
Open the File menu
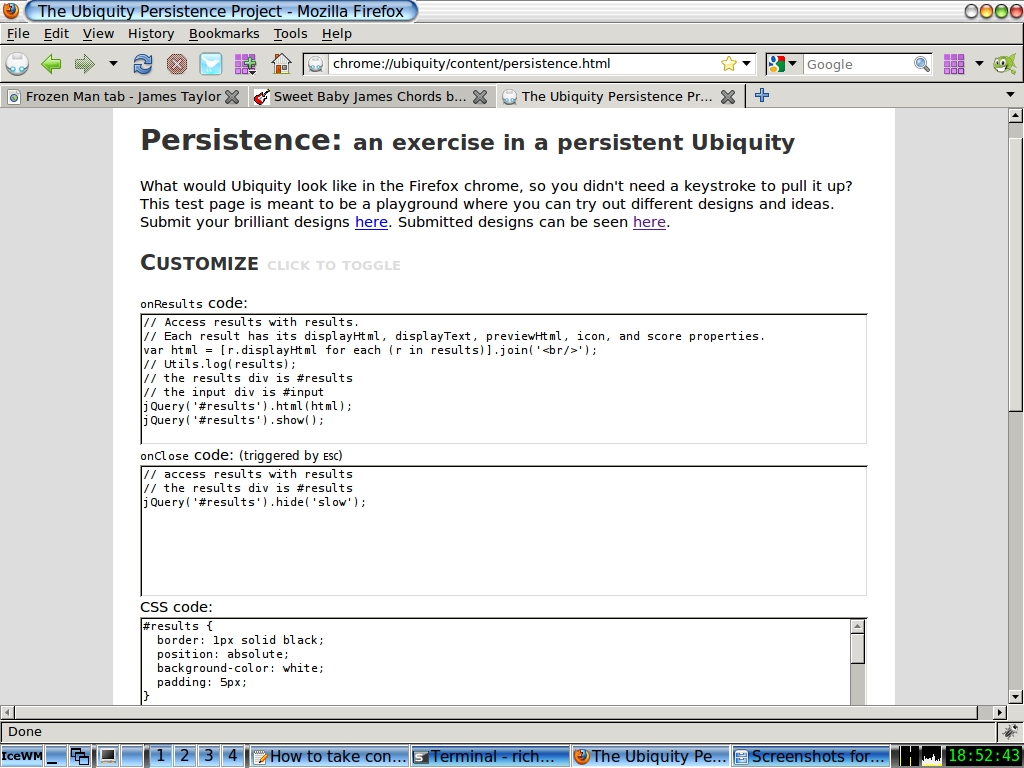tap(18, 34)
